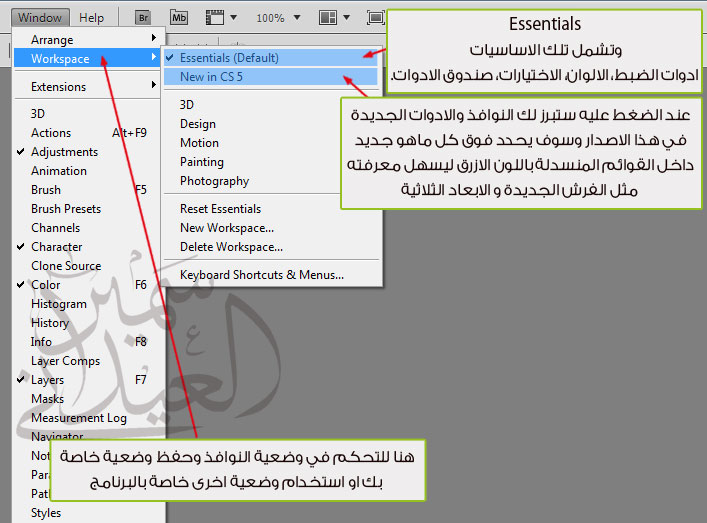Image resolution: width=707 pixels, height=523 pixels.
Task: Show the Layer Comps panel
Action: tap(89, 361)
